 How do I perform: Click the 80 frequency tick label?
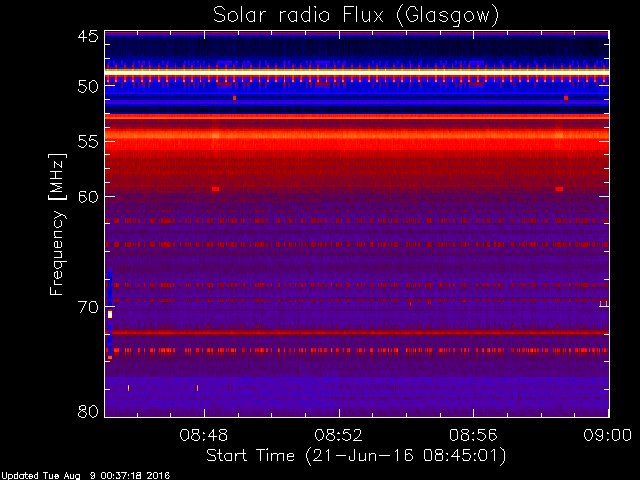88,411
